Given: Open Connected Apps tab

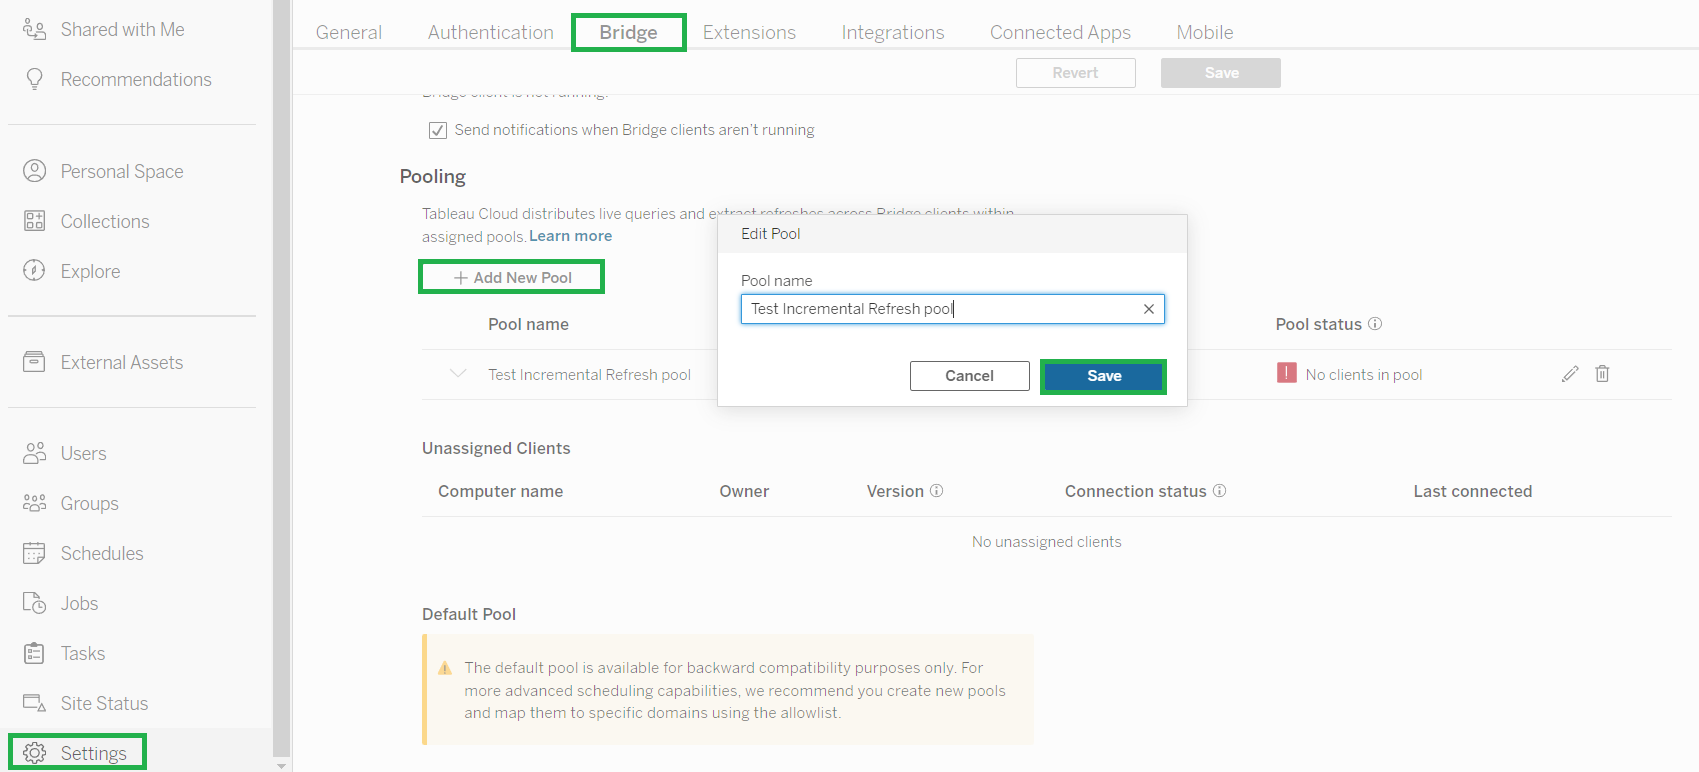Looking at the screenshot, I should pos(1060,32).
